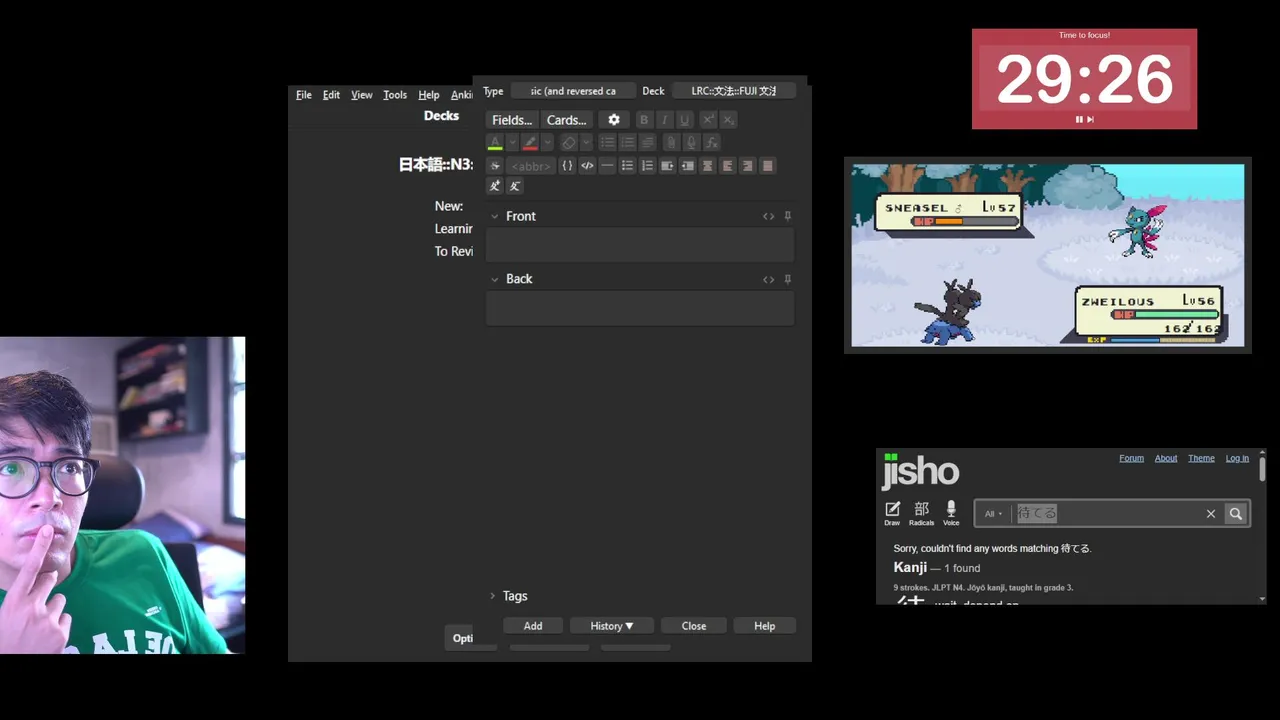Collapse the Front field
Screen dimensions: 1280x720
pyautogui.click(x=494, y=216)
